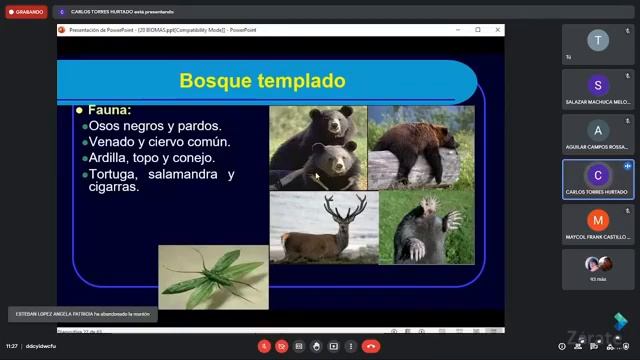Click the PowerPoint app icon in title bar

(x=62, y=30)
